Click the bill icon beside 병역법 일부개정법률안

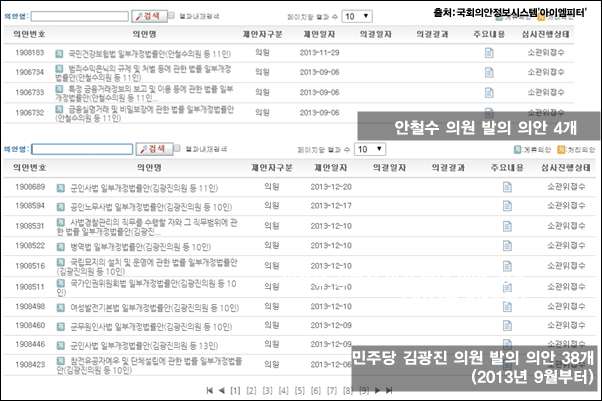(61, 247)
